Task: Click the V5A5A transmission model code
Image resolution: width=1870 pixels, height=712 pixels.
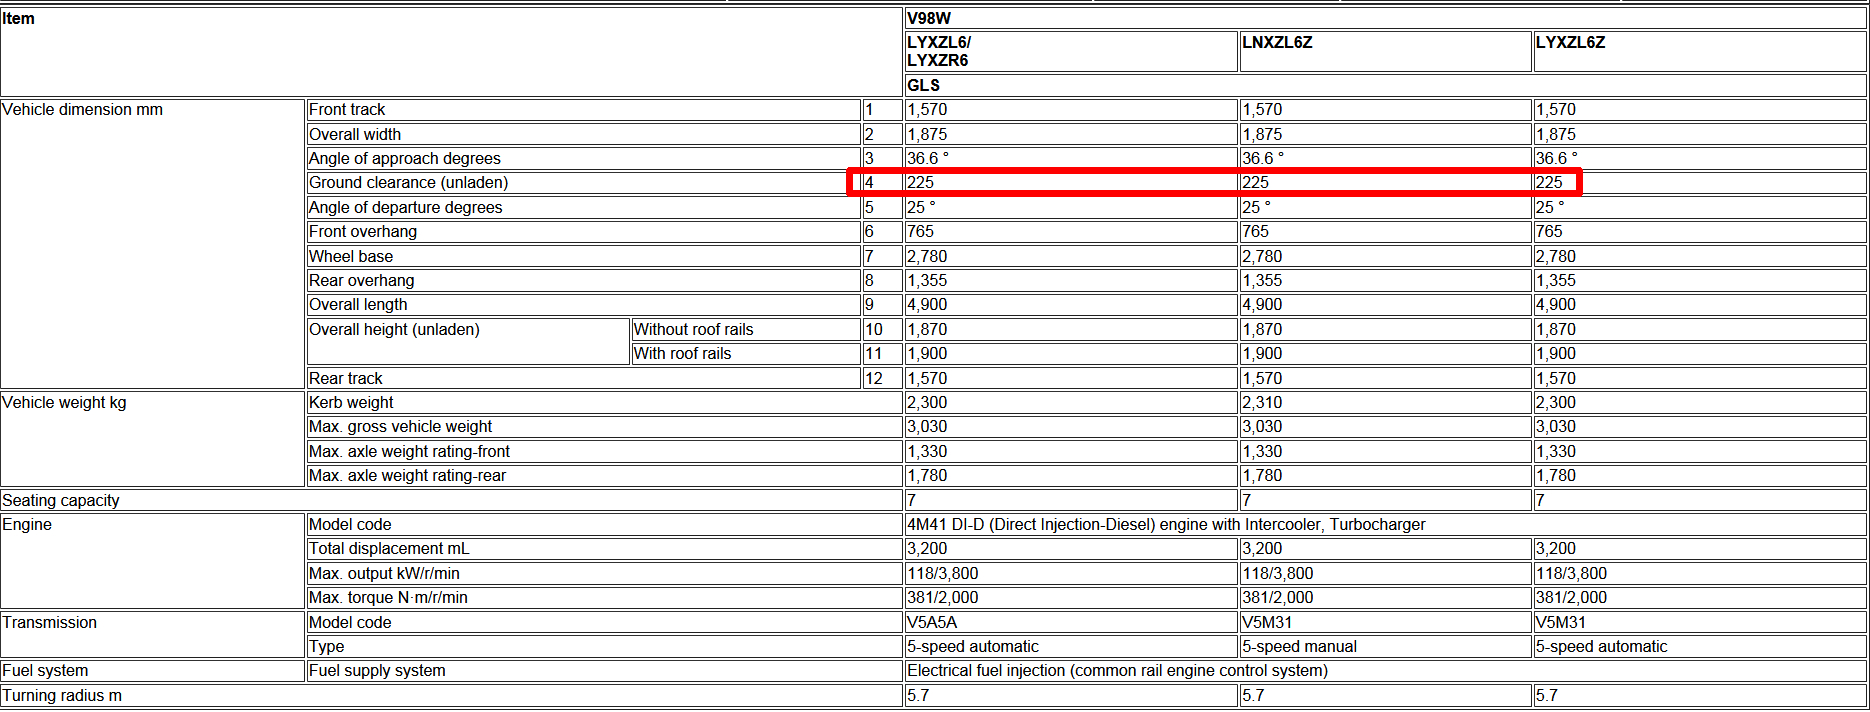Action: pyautogui.click(x=932, y=623)
